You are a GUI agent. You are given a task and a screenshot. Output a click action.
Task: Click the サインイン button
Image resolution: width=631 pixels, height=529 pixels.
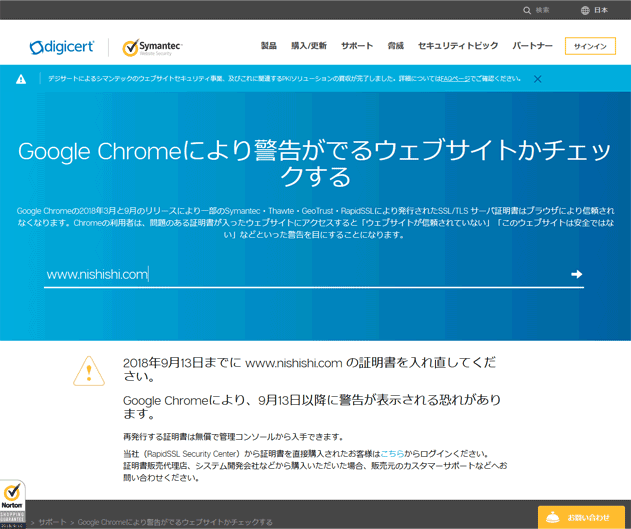[x=590, y=46]
